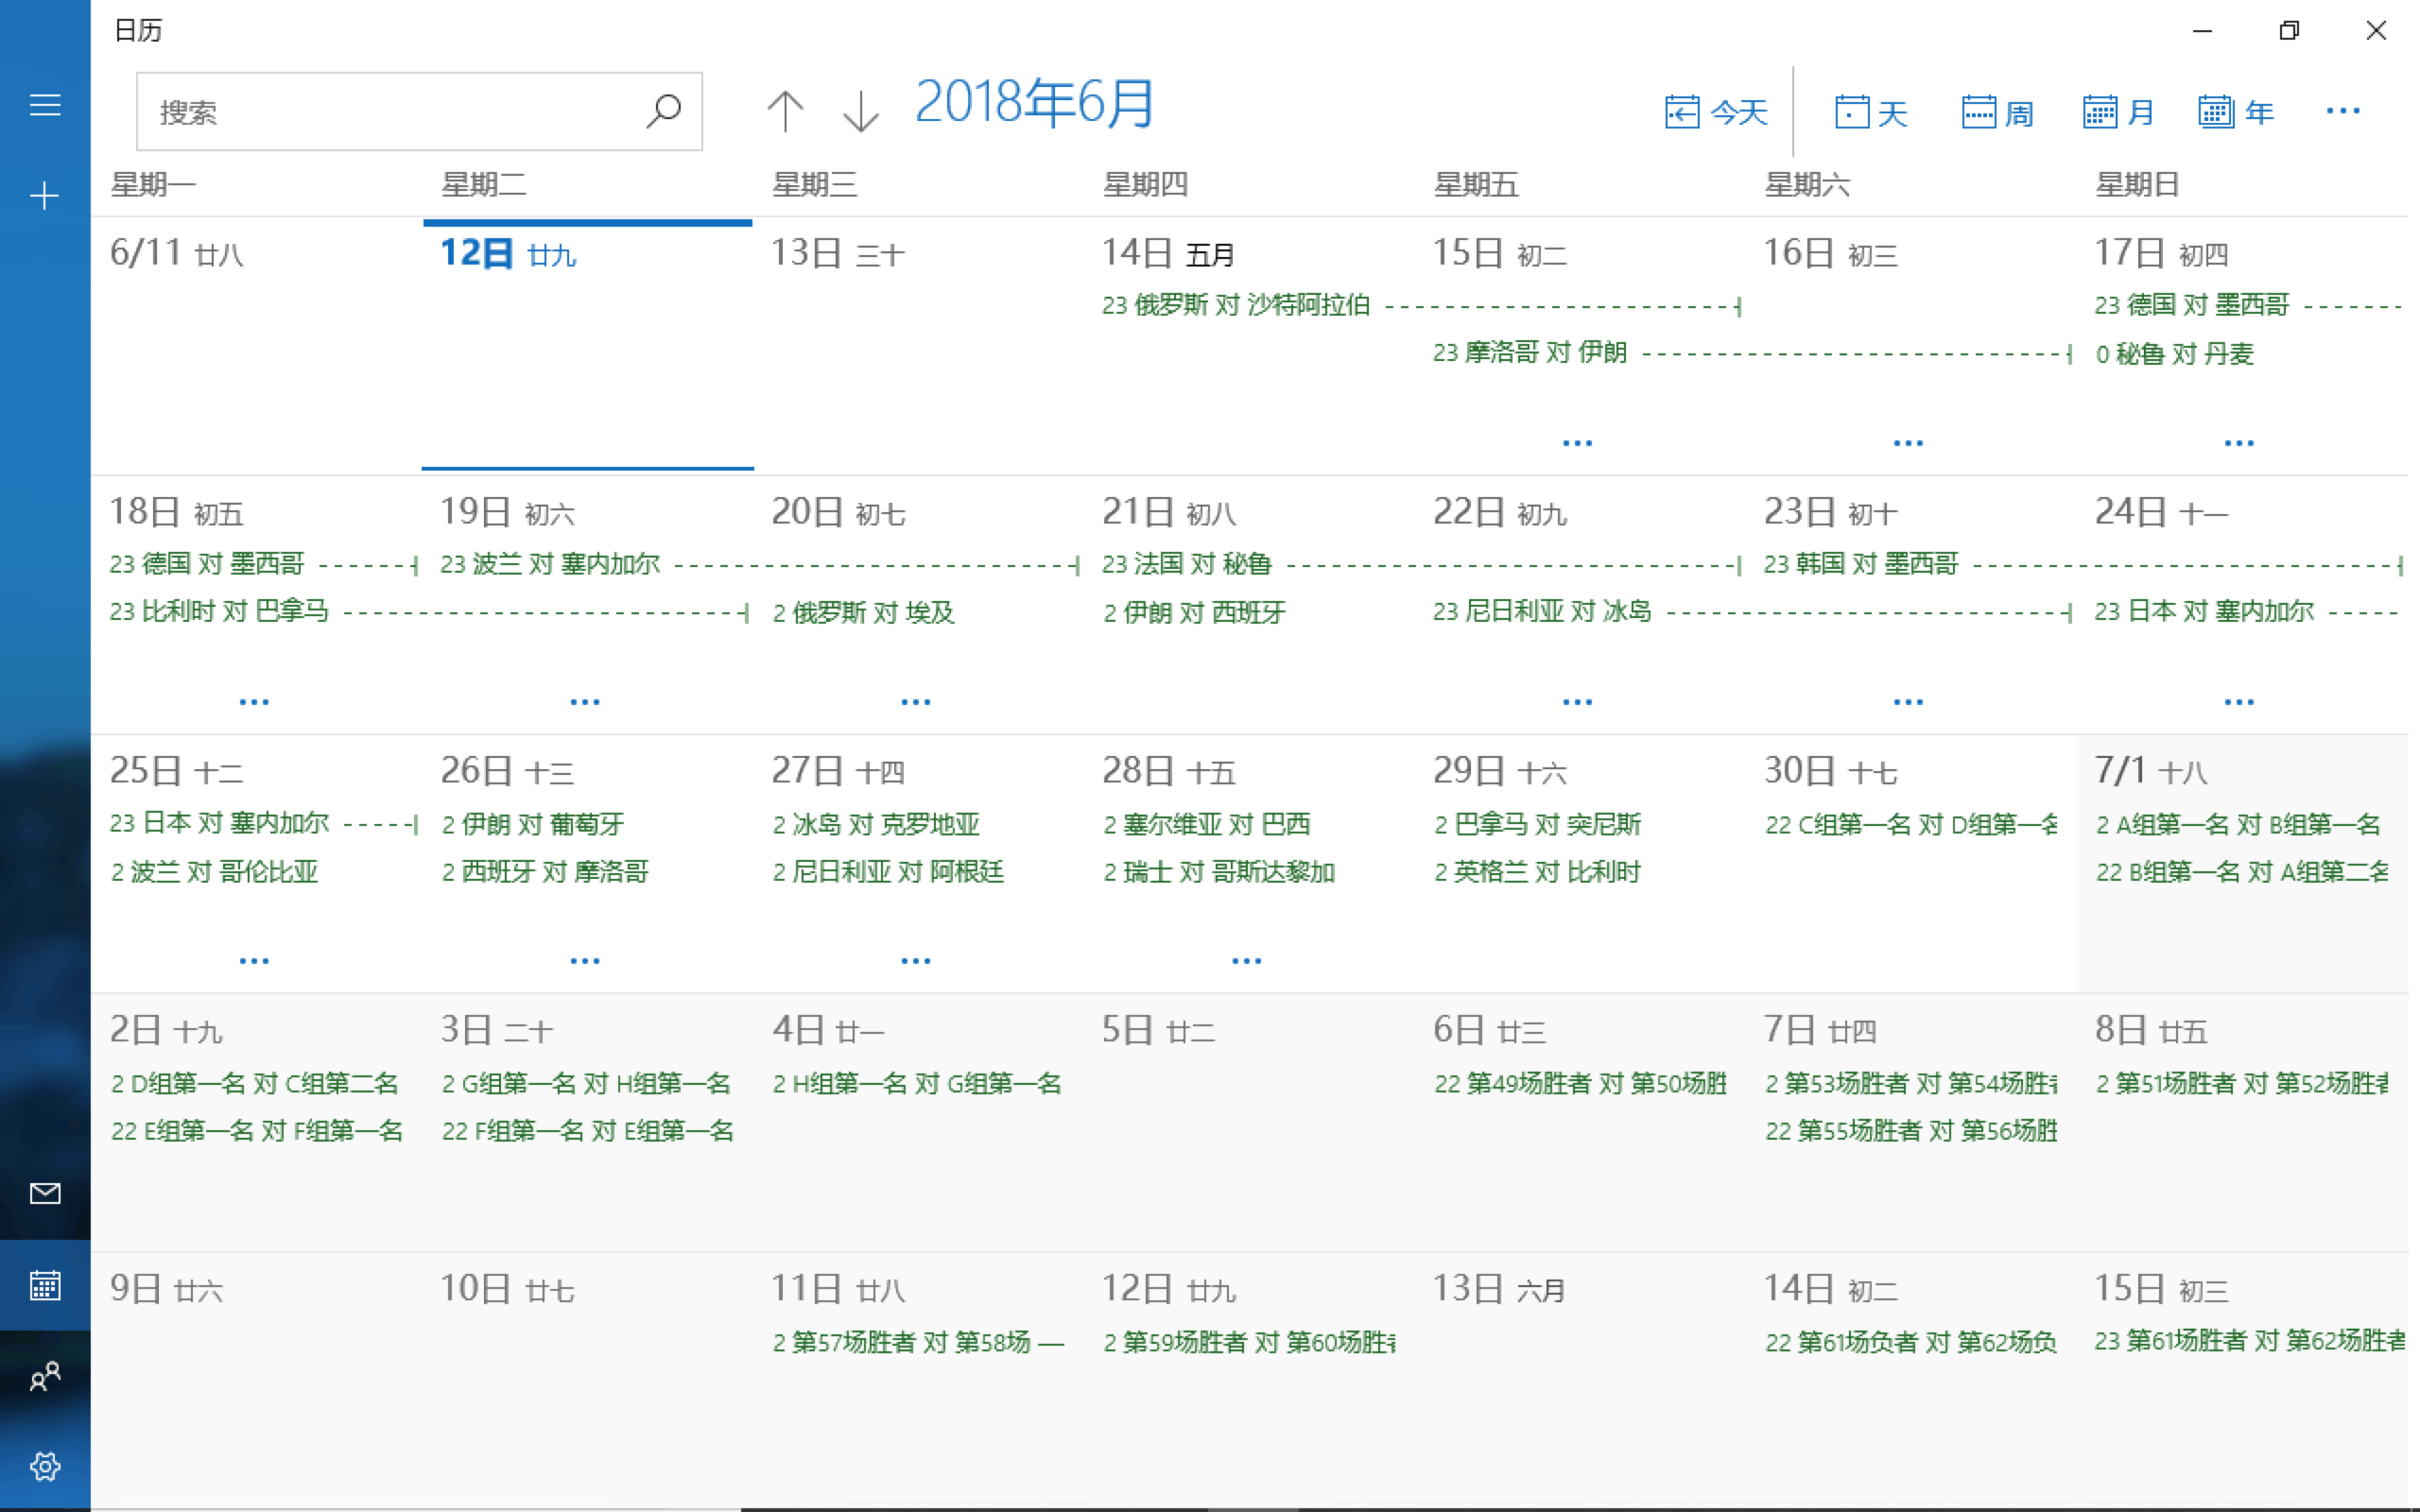Open event 法国 对 秘鲁
The width and height of the screenshot is (2420, 1512).
pos(1420,564)
